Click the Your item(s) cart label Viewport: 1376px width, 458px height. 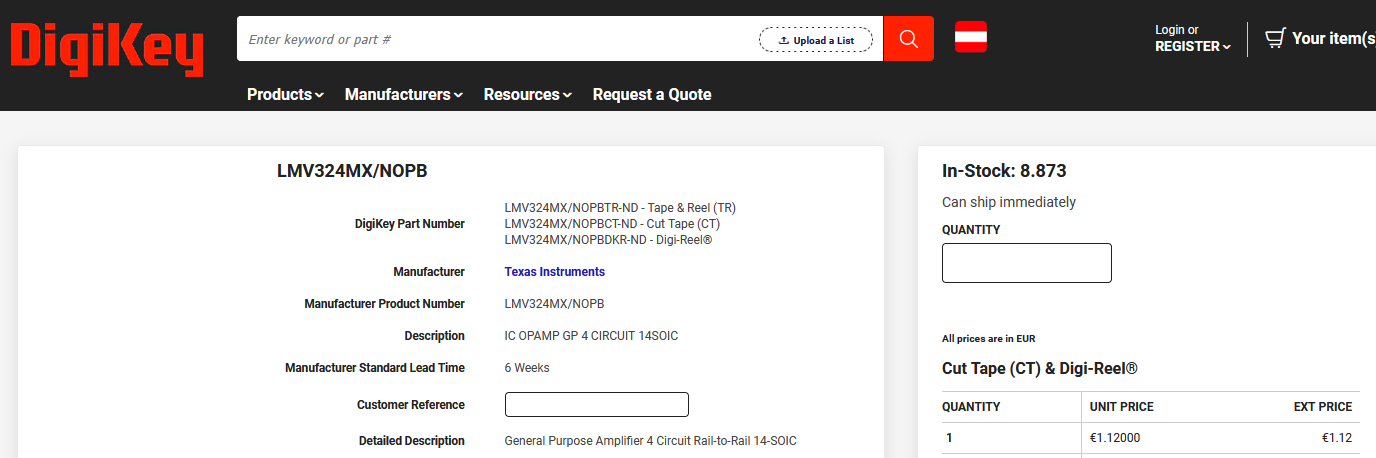point(1333,38)
